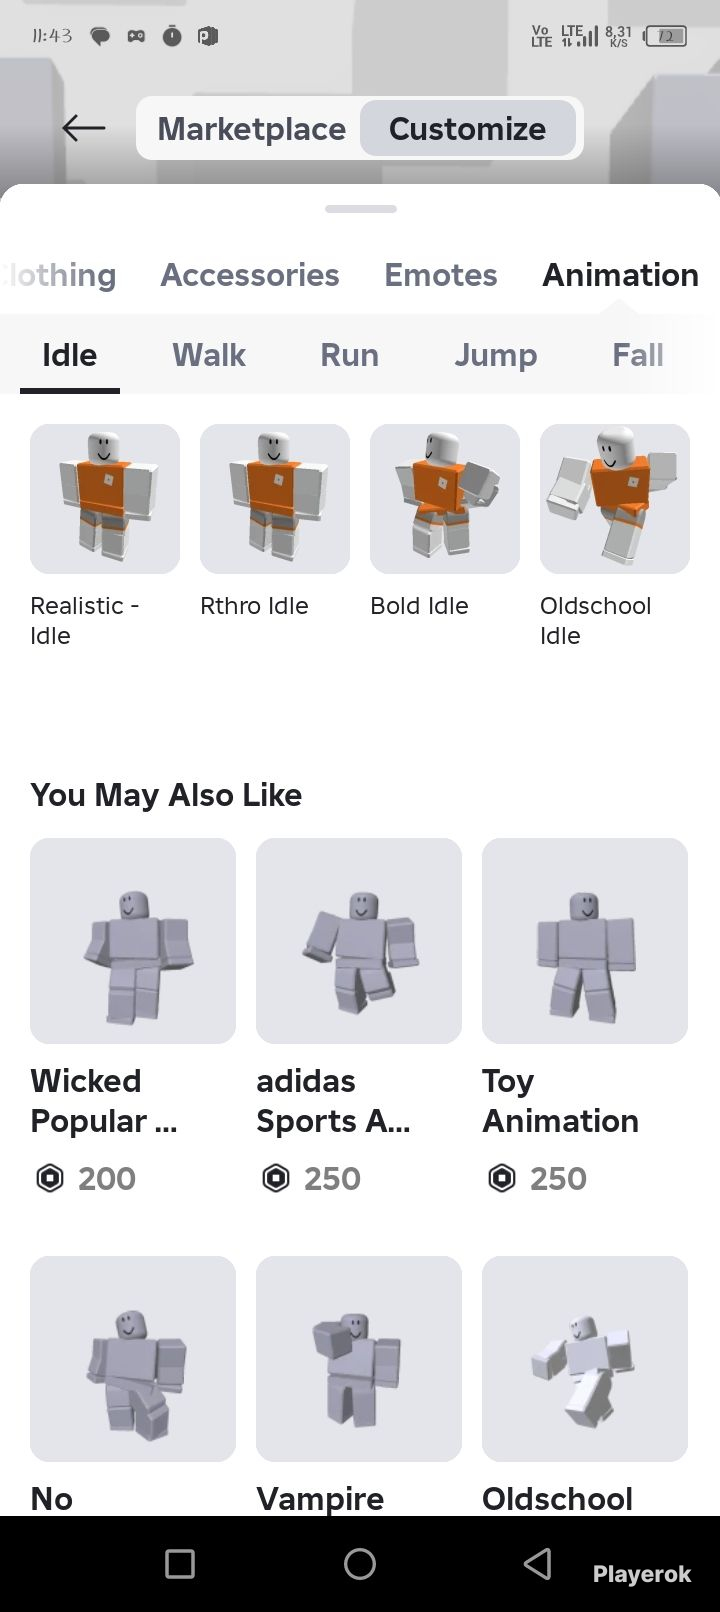This screenshot has height=1612, width=720.
Task: Switch to the Walk animation tab
Action: pyautogui.click(x=209, y=355)
